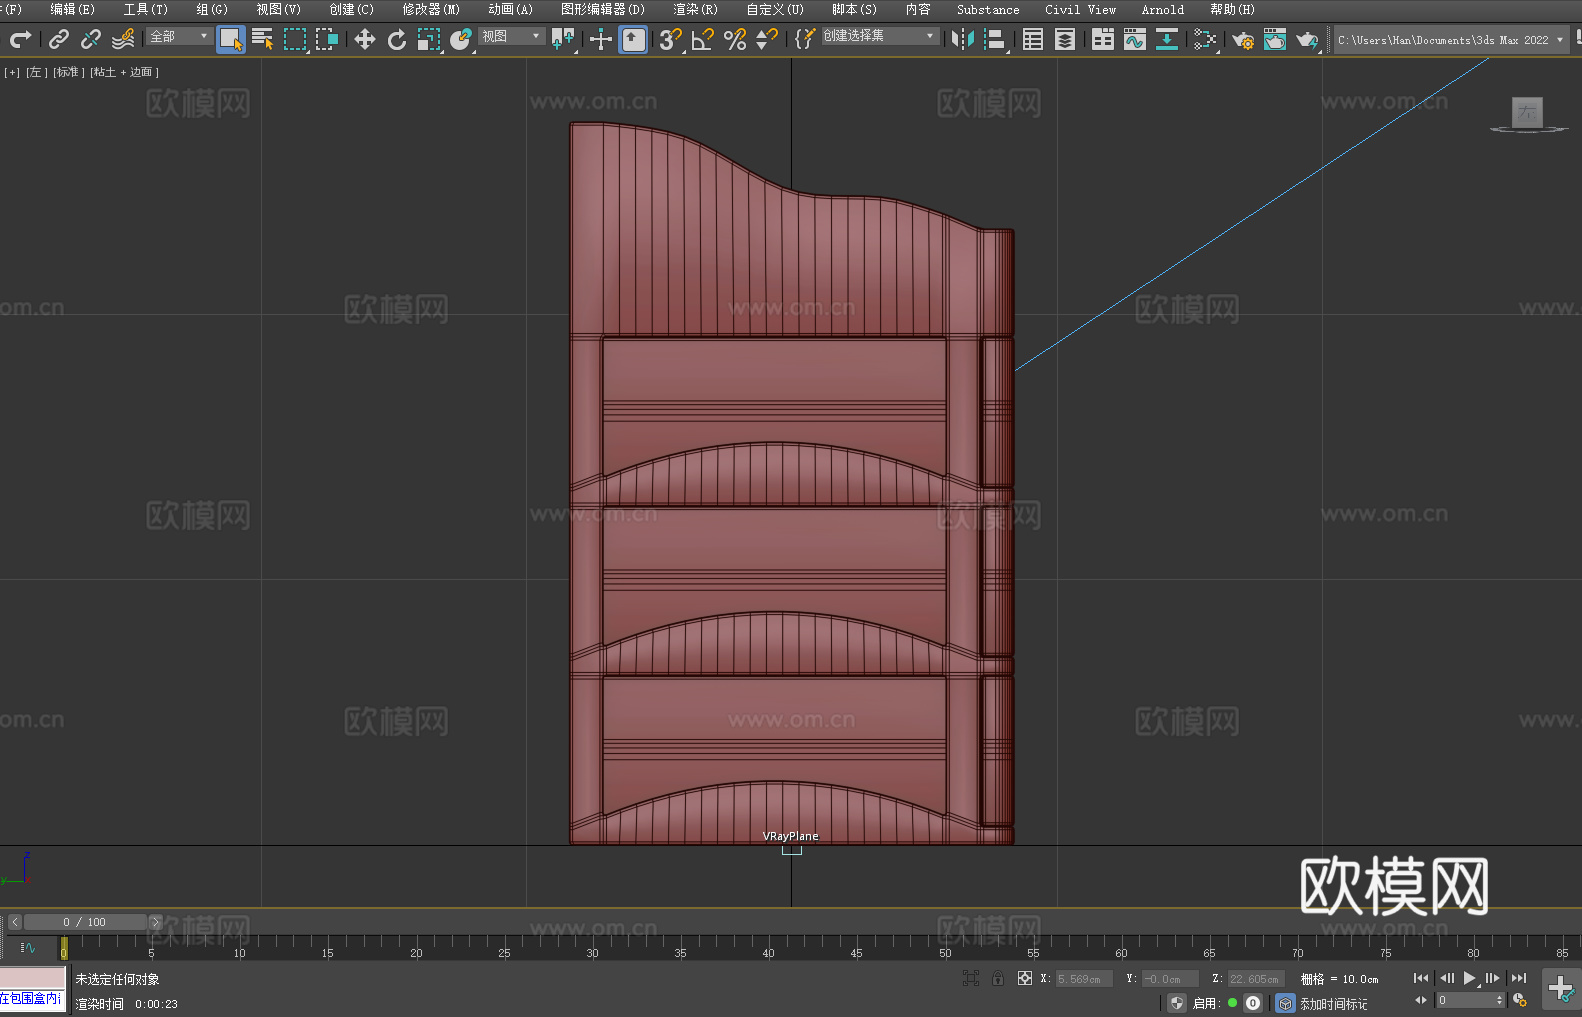
Task: Click Bind to Space Warp icon
Action: [123, 39]
